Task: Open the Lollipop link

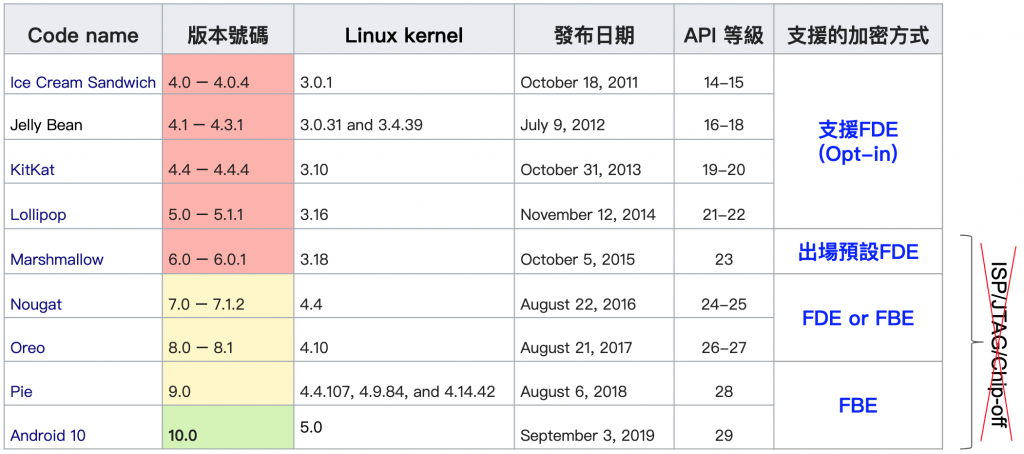Action: [x=38, y=215]
